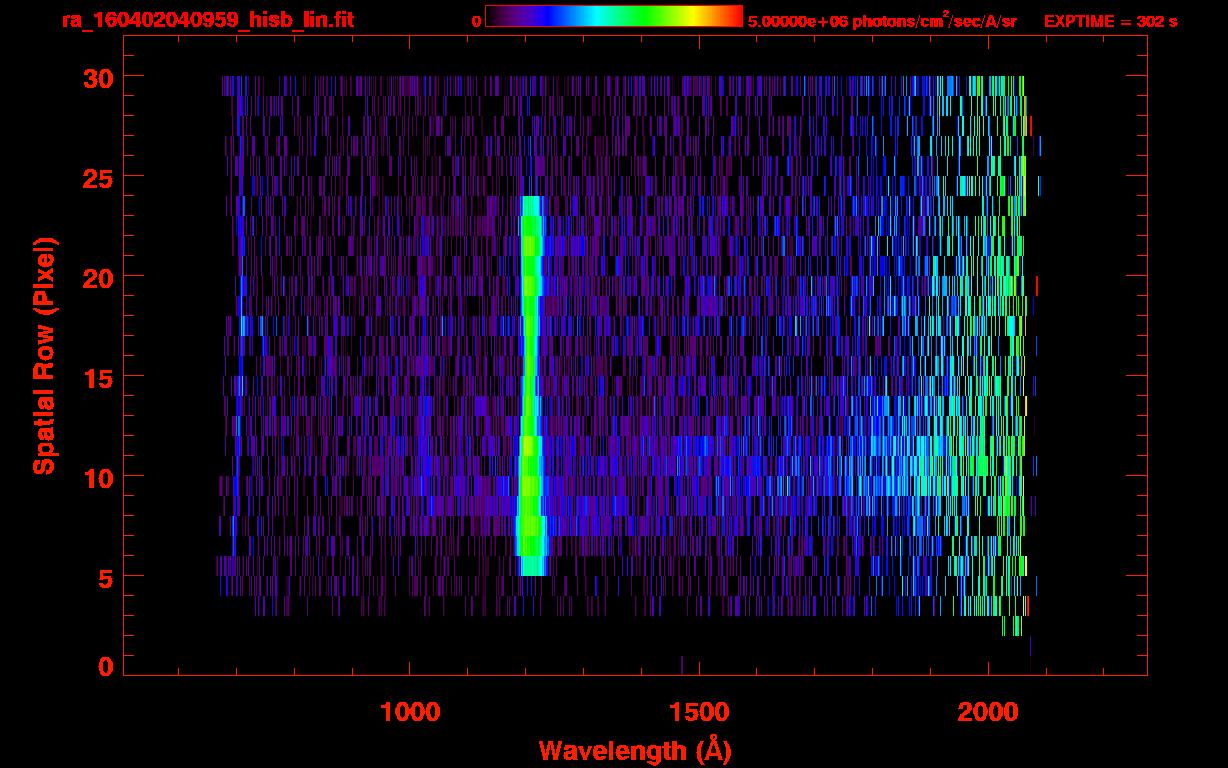Image resolution: width=1228 pixels, height=768 pixels.
Task: Click the color bar minimum value 0
Action: [476, 21]
